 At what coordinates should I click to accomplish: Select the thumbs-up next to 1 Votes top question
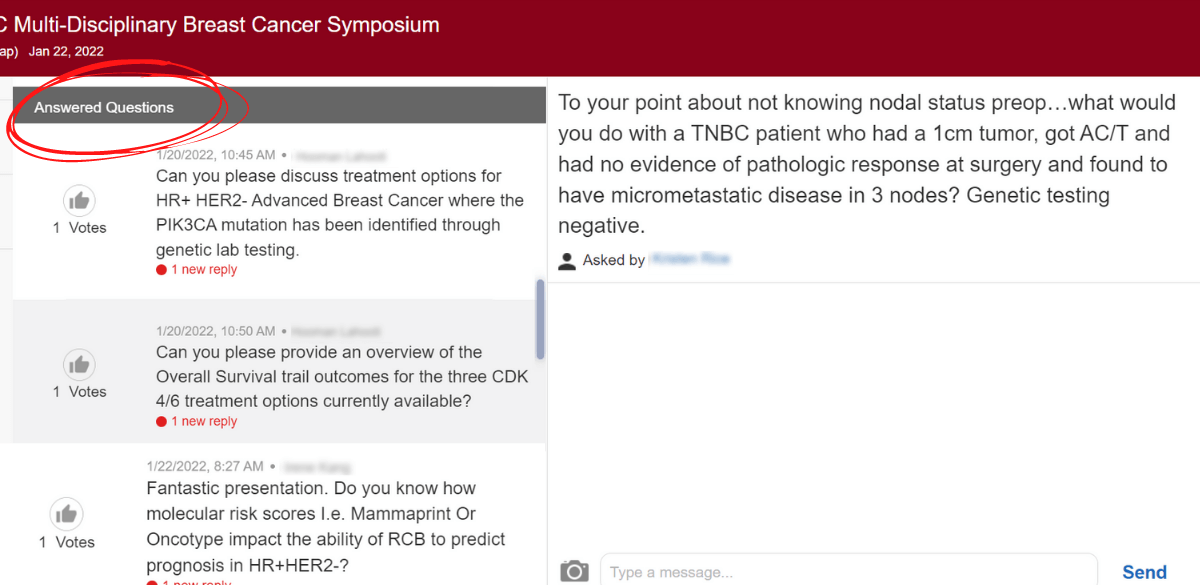coord(79,200)
